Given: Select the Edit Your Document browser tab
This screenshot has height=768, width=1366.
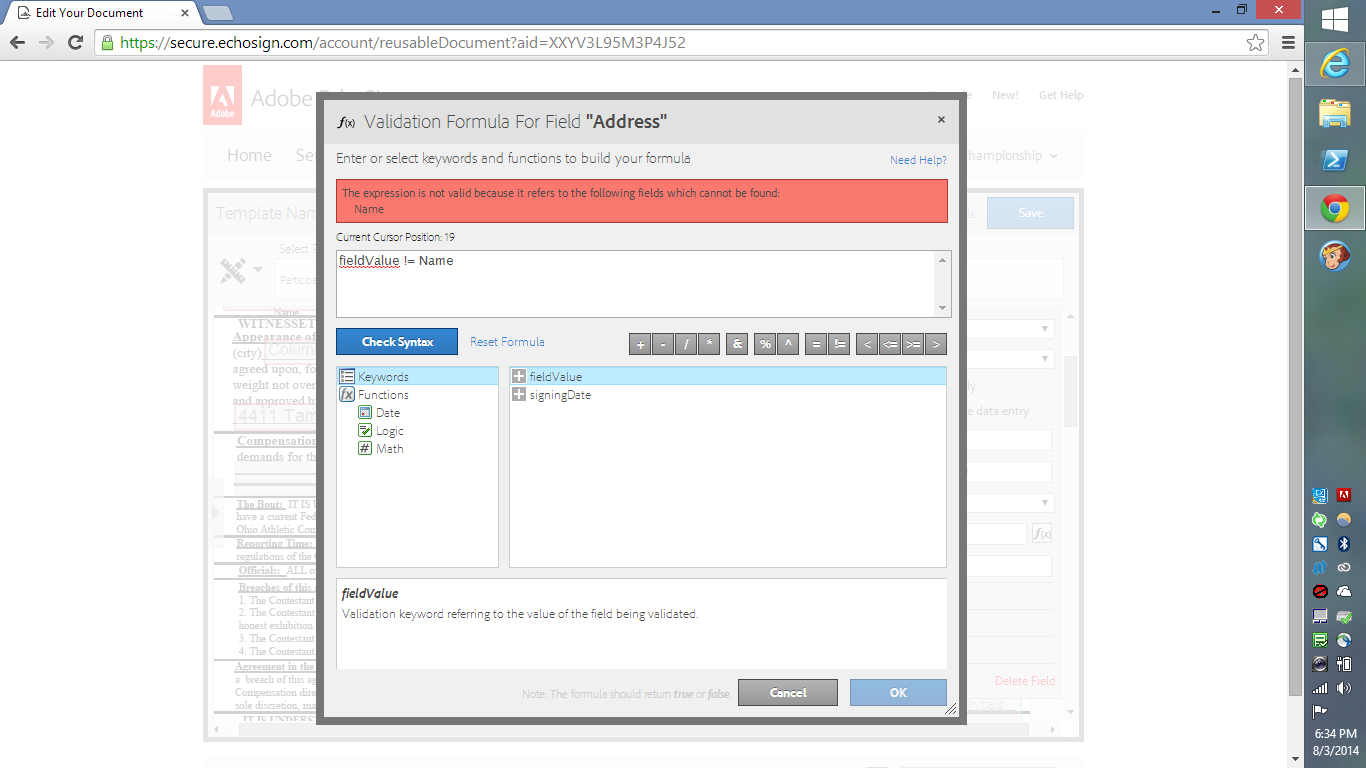Looking at the screenshot, I should 101,13.
